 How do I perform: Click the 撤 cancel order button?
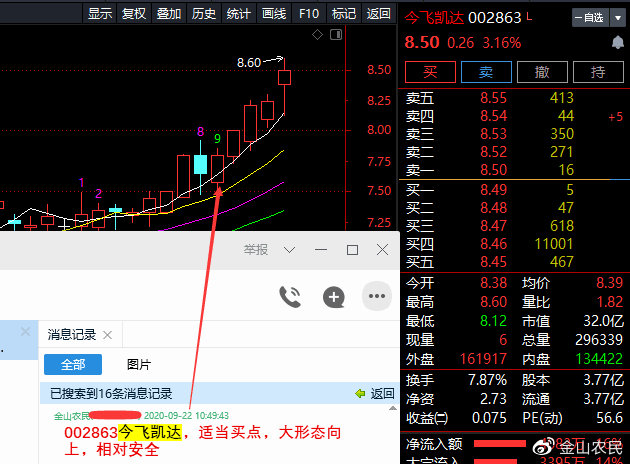point(542,72)
